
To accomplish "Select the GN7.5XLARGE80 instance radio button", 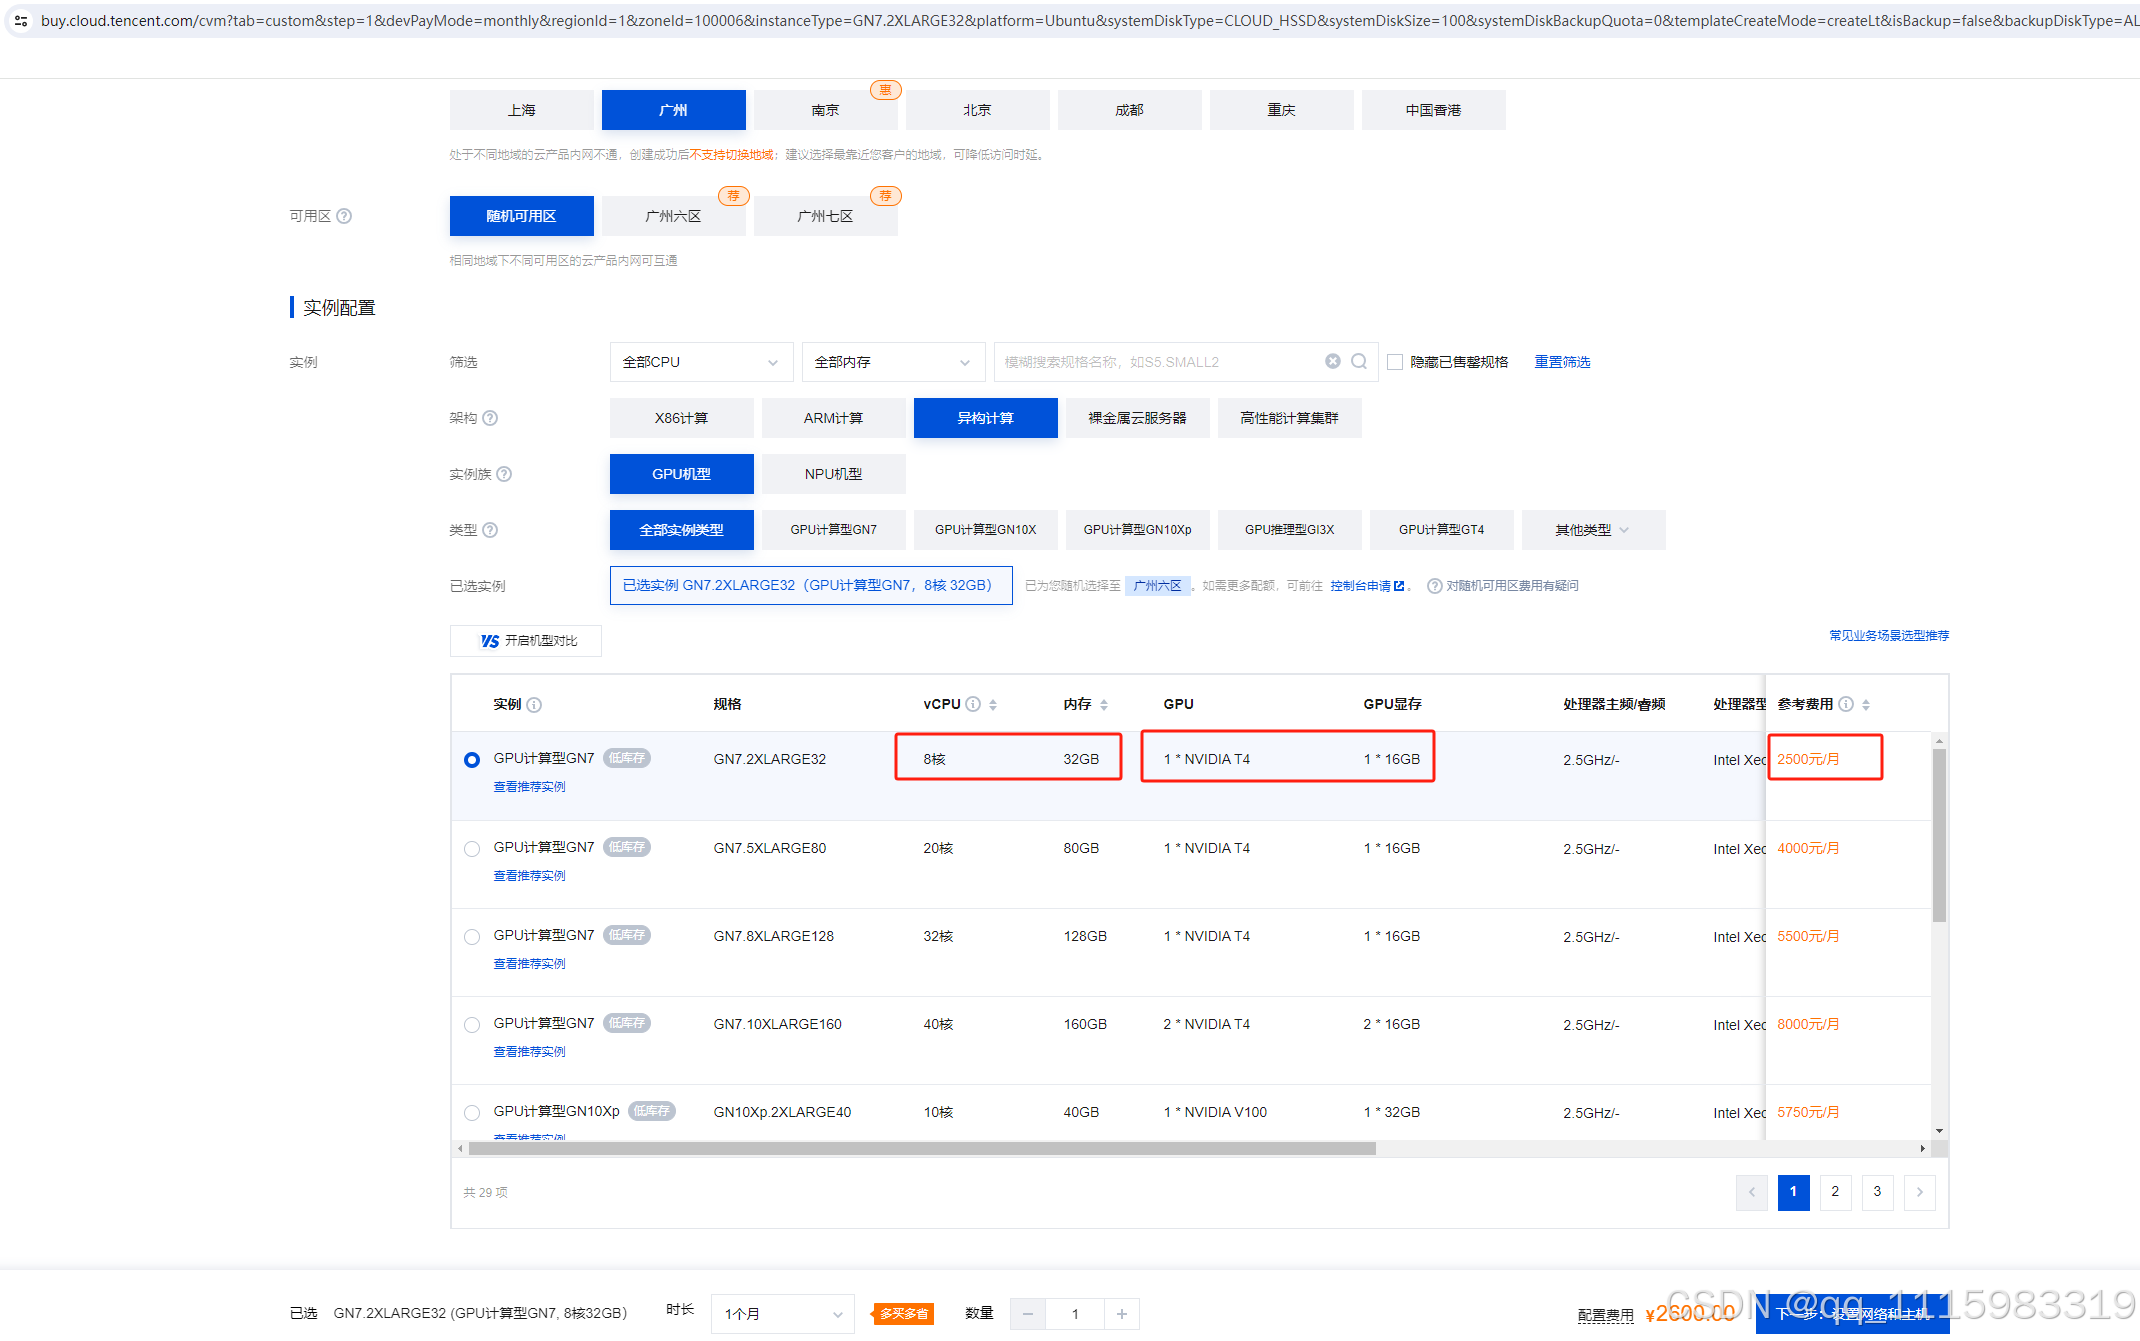I will tap(472, 849).
